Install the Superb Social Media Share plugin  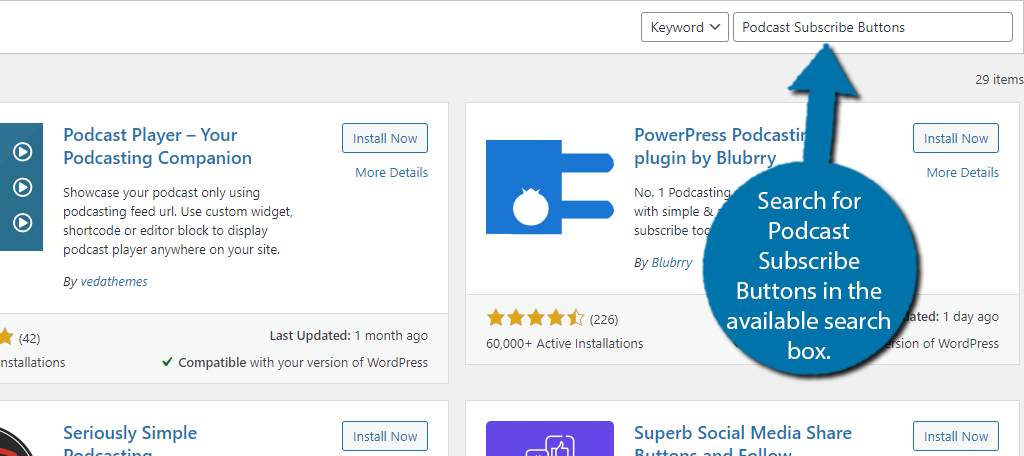point(955,436)
